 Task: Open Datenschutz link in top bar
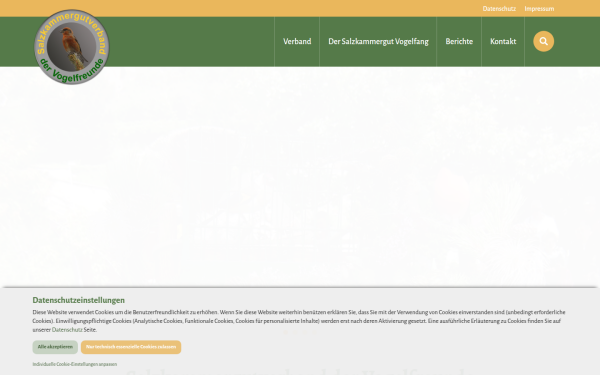pyautogui.click(x=499, y=9)
